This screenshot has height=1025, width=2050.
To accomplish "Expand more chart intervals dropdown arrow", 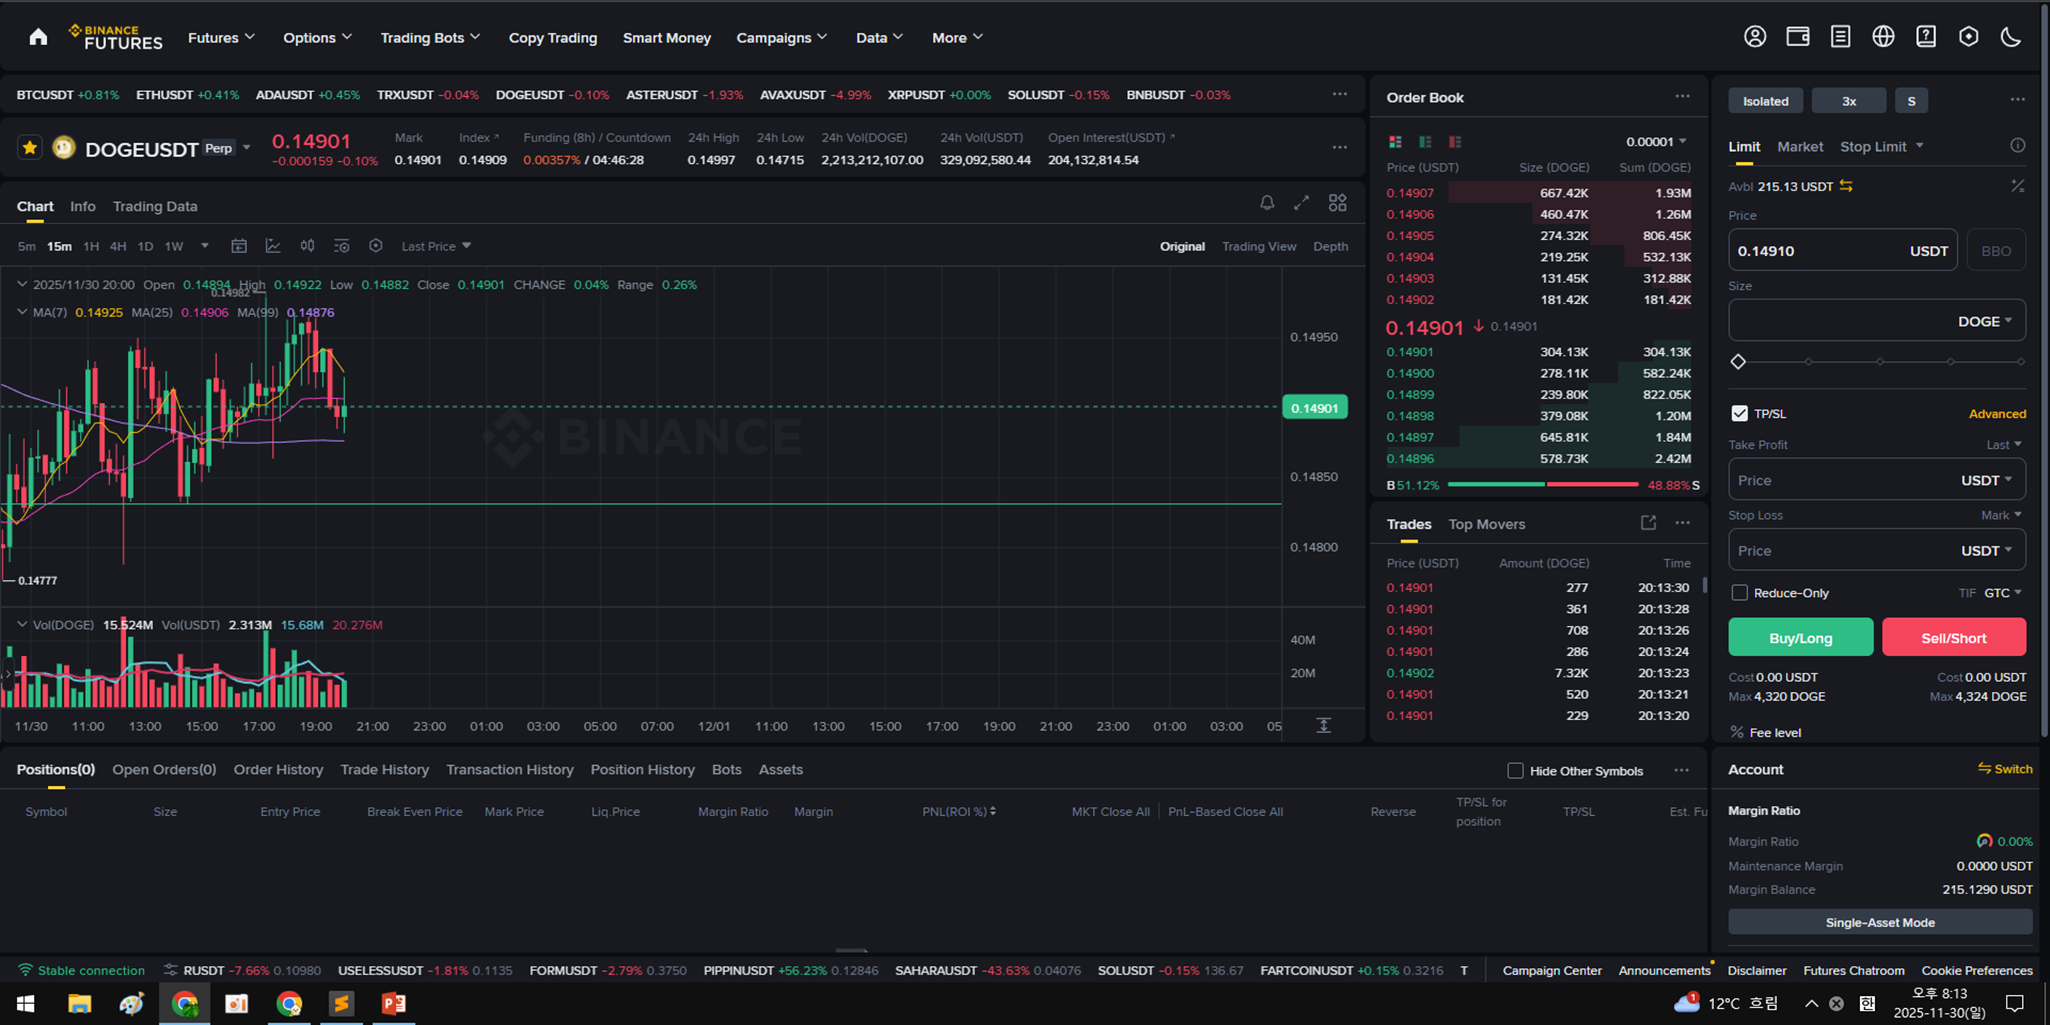I will 205,246.
